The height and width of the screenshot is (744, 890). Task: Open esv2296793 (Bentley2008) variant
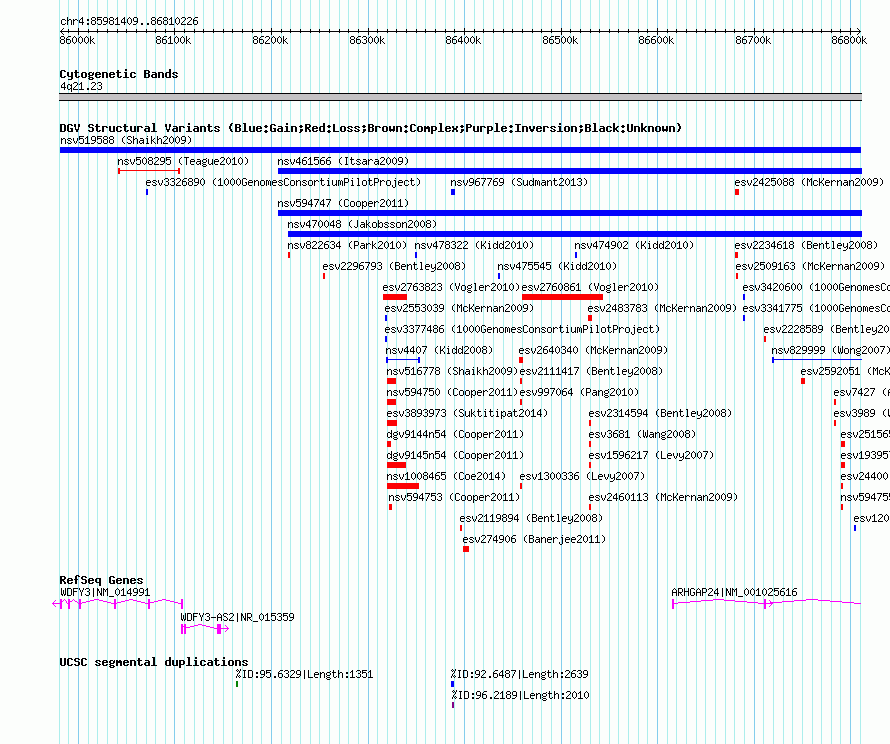point(394,266)
